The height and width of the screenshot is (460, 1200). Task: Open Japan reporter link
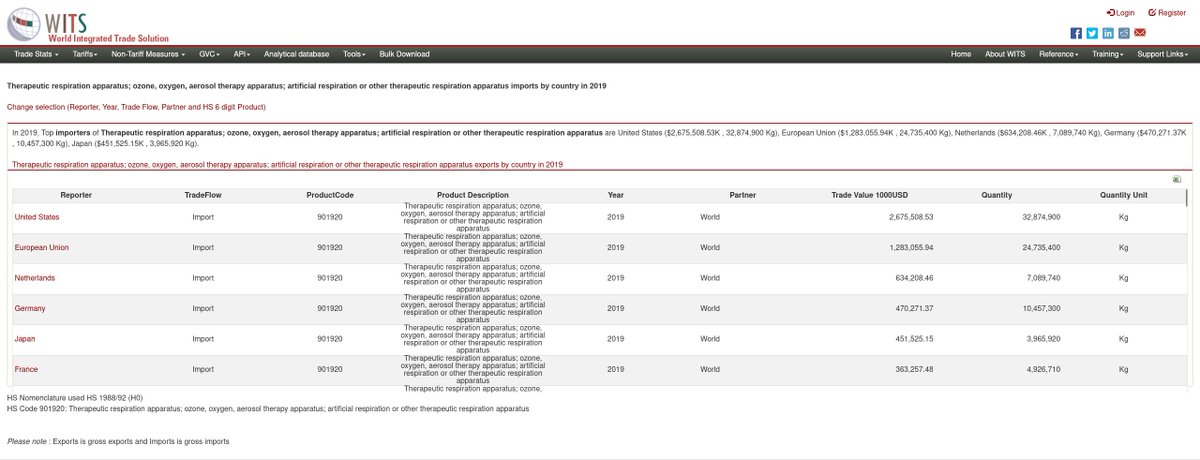click(24, 339)
